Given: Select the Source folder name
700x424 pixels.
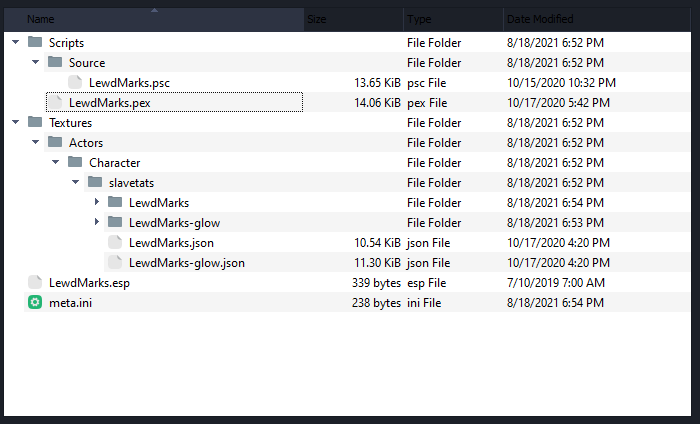Looking at the screenshot, I should coord(87,63).
